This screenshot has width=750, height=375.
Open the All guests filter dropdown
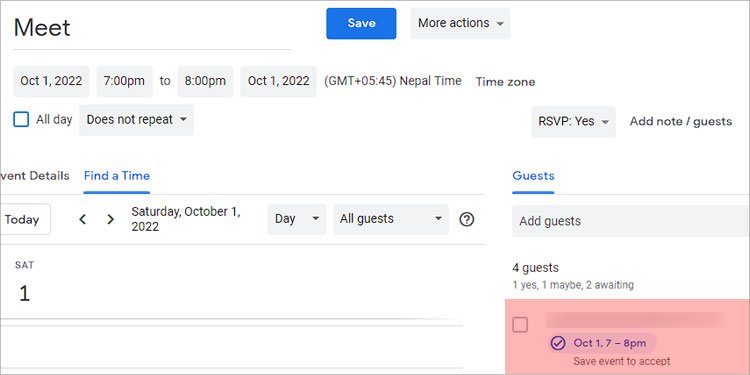(x=391, y=219)
